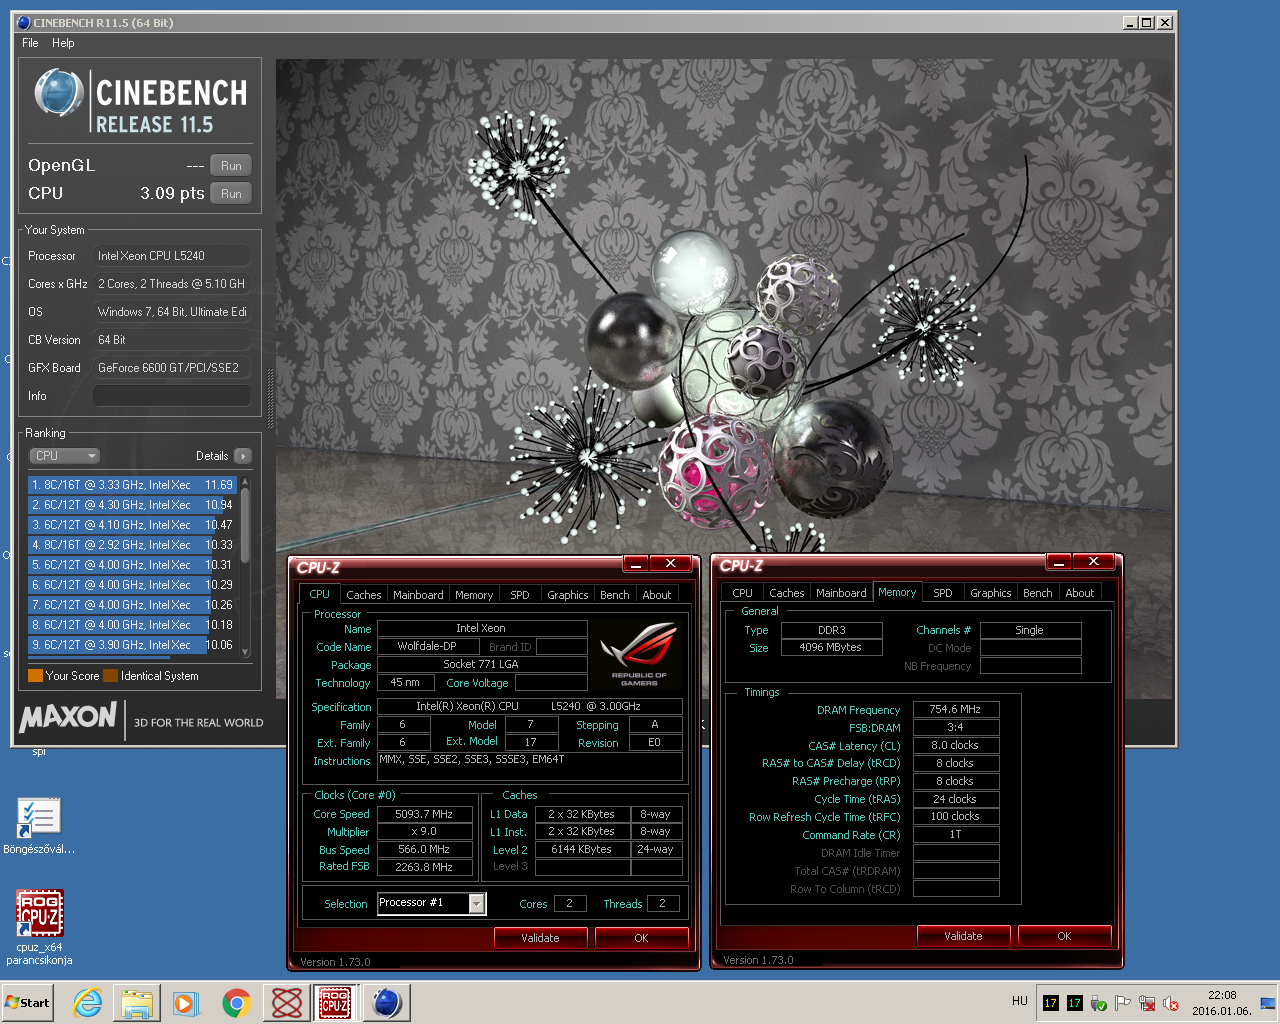Open Processor #1 selection dropdown
1280x1024 pixels.
[x=477, y=904]
